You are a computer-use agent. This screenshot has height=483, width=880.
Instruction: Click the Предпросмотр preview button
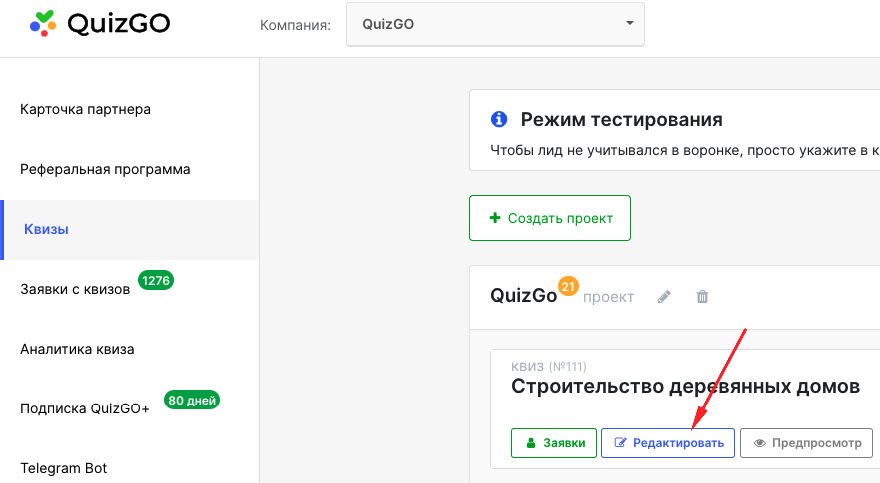tap(806, 443)
